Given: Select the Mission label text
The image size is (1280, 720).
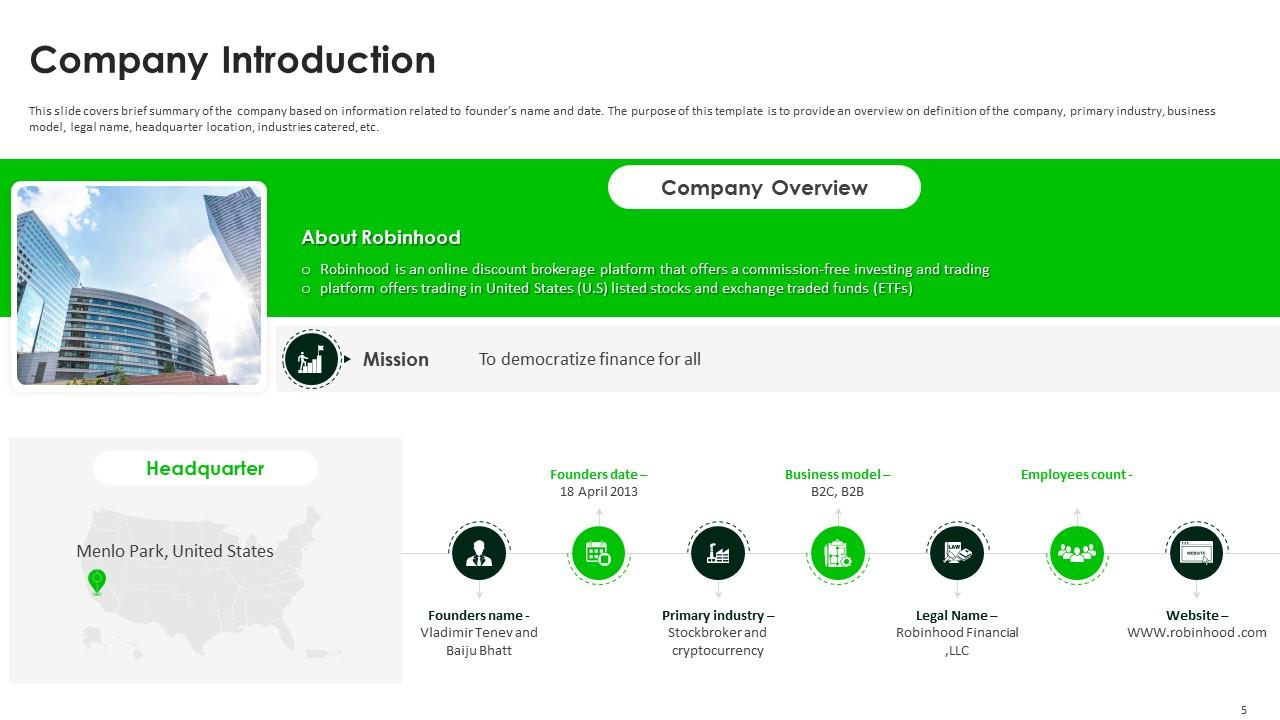Looking at the screenshot, I should coord(396,359).
